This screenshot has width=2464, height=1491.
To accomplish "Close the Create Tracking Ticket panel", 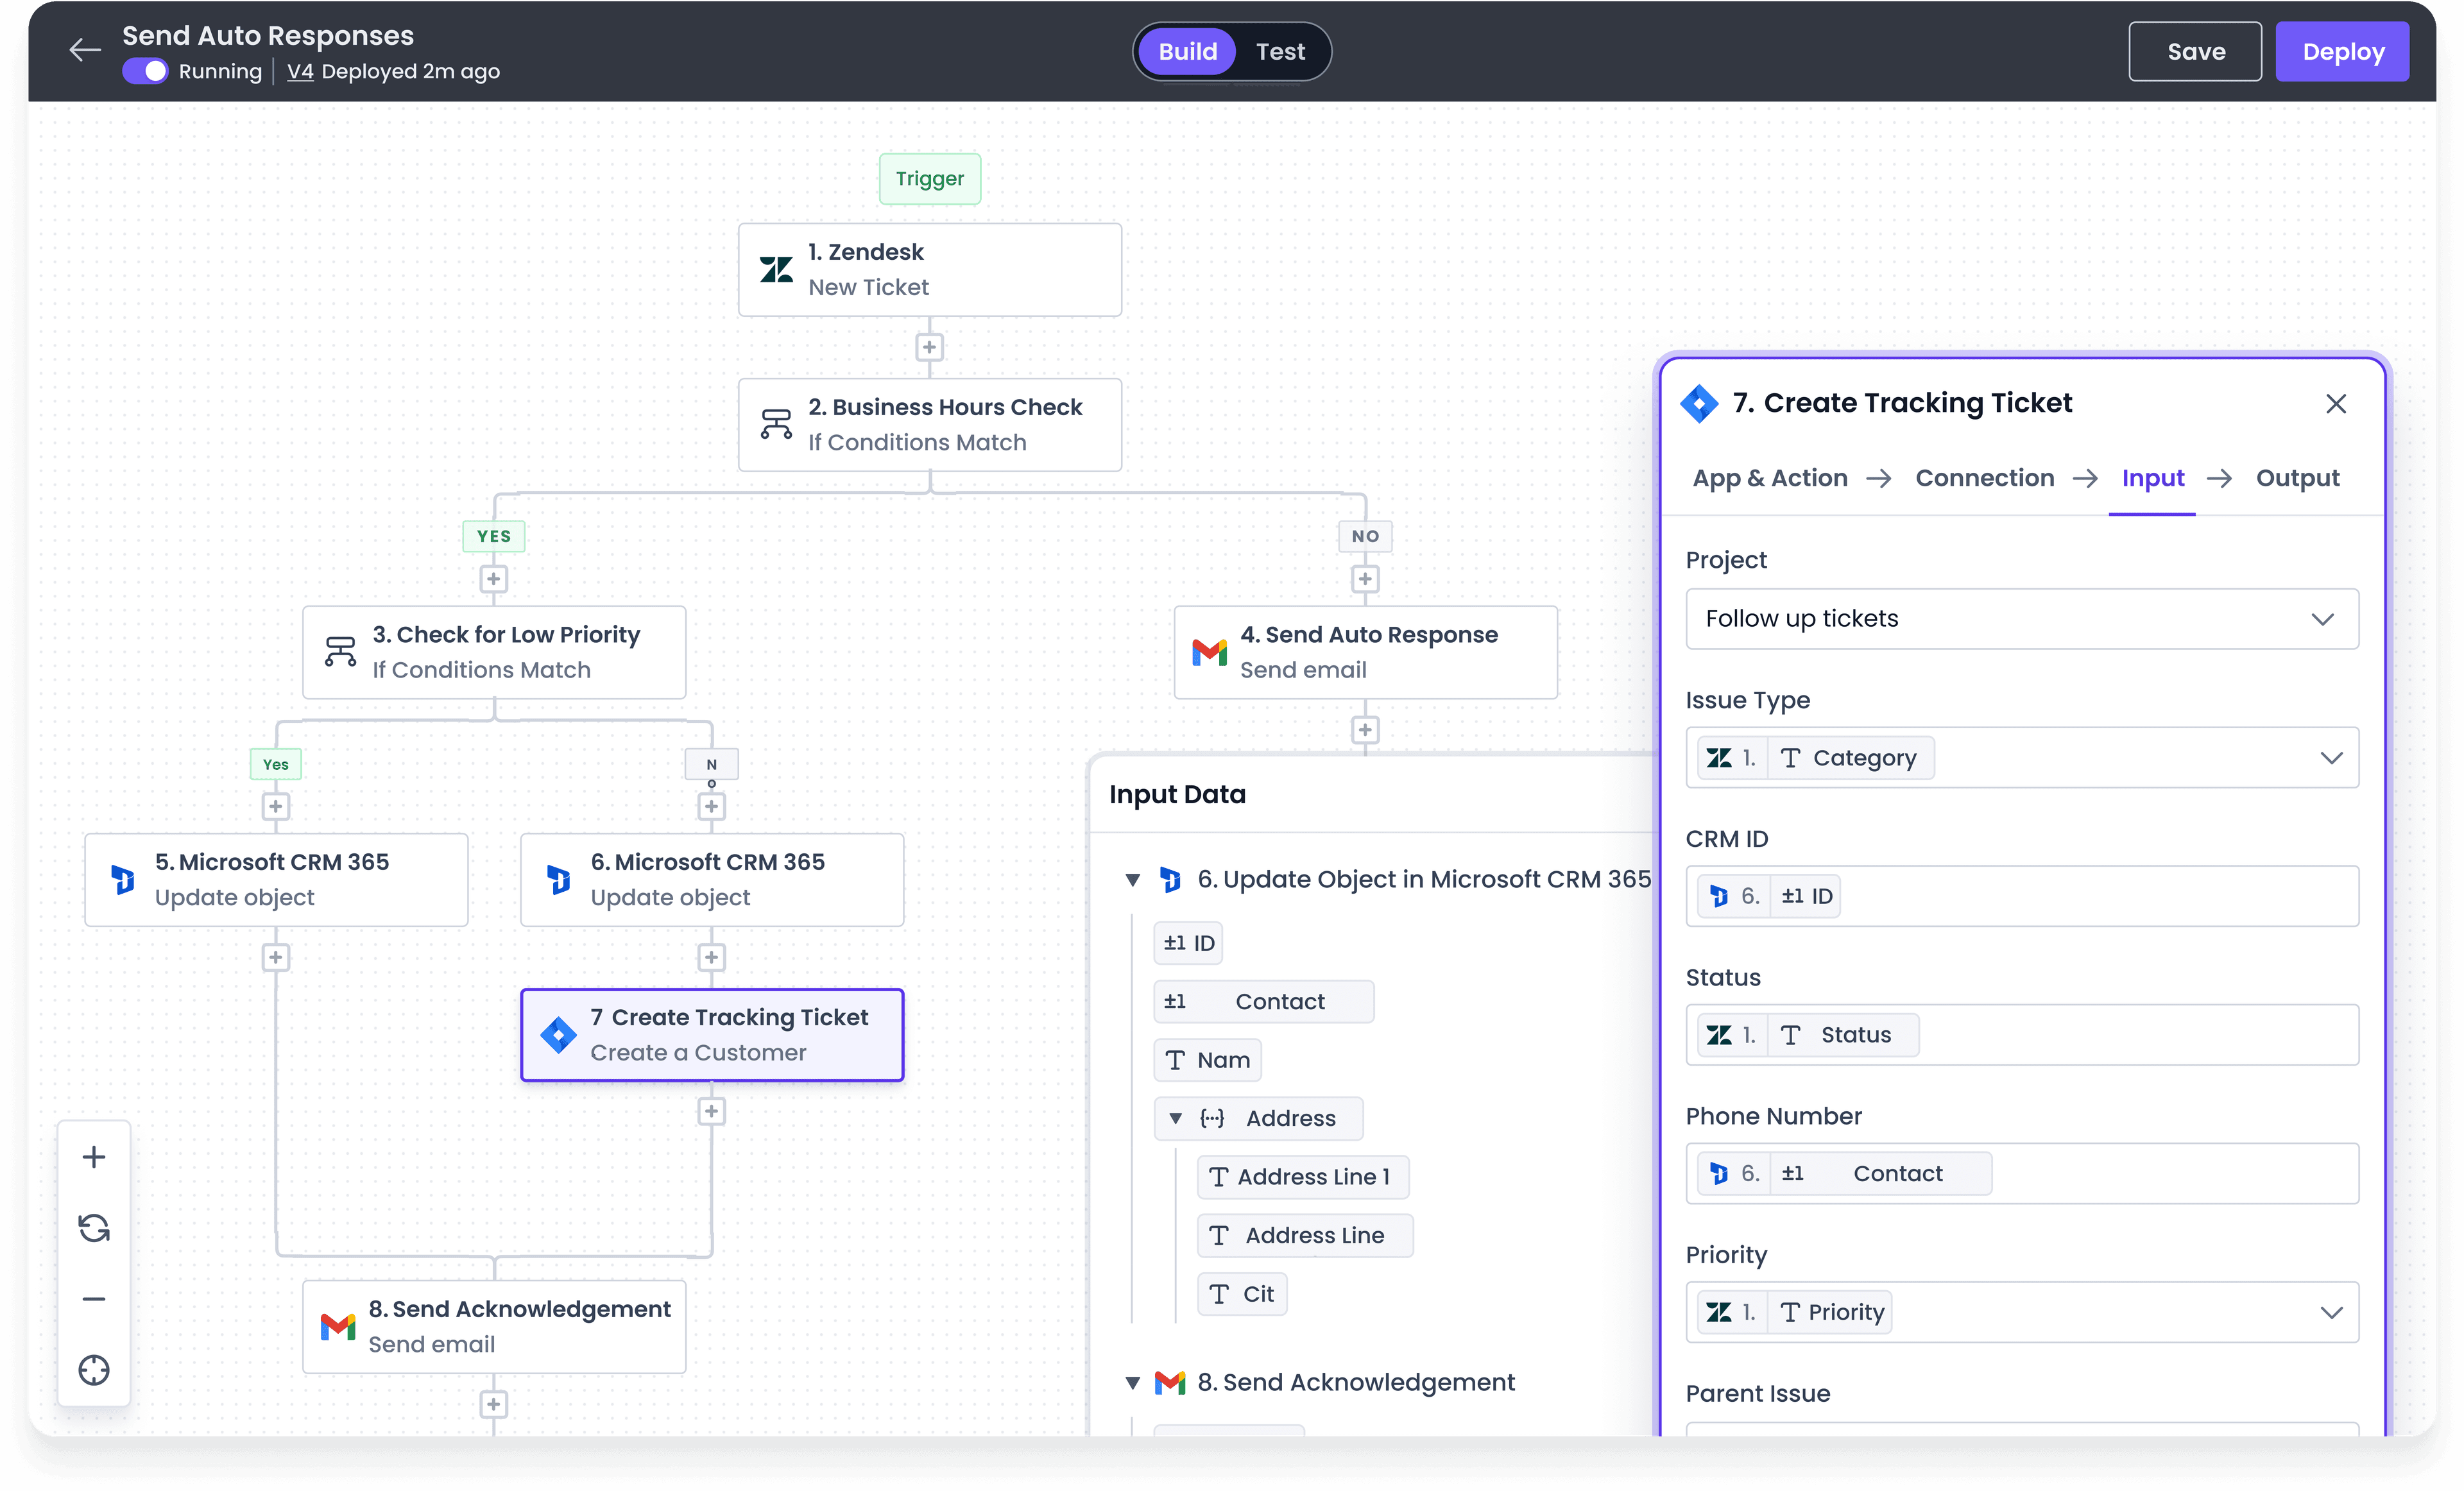I will pyautogui.click(x=2337, y=403).
